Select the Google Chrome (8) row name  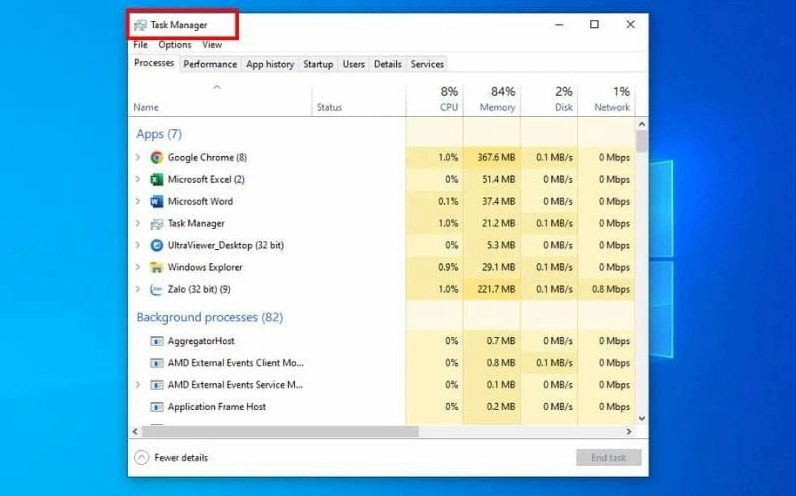[207, 157]
